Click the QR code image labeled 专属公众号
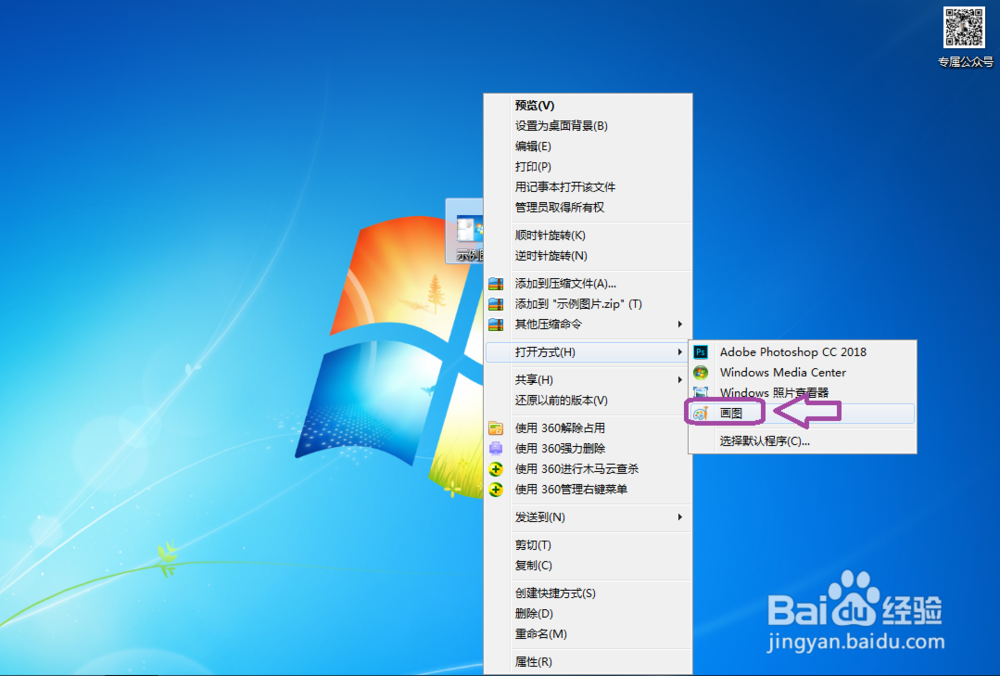 coord(964,27)
